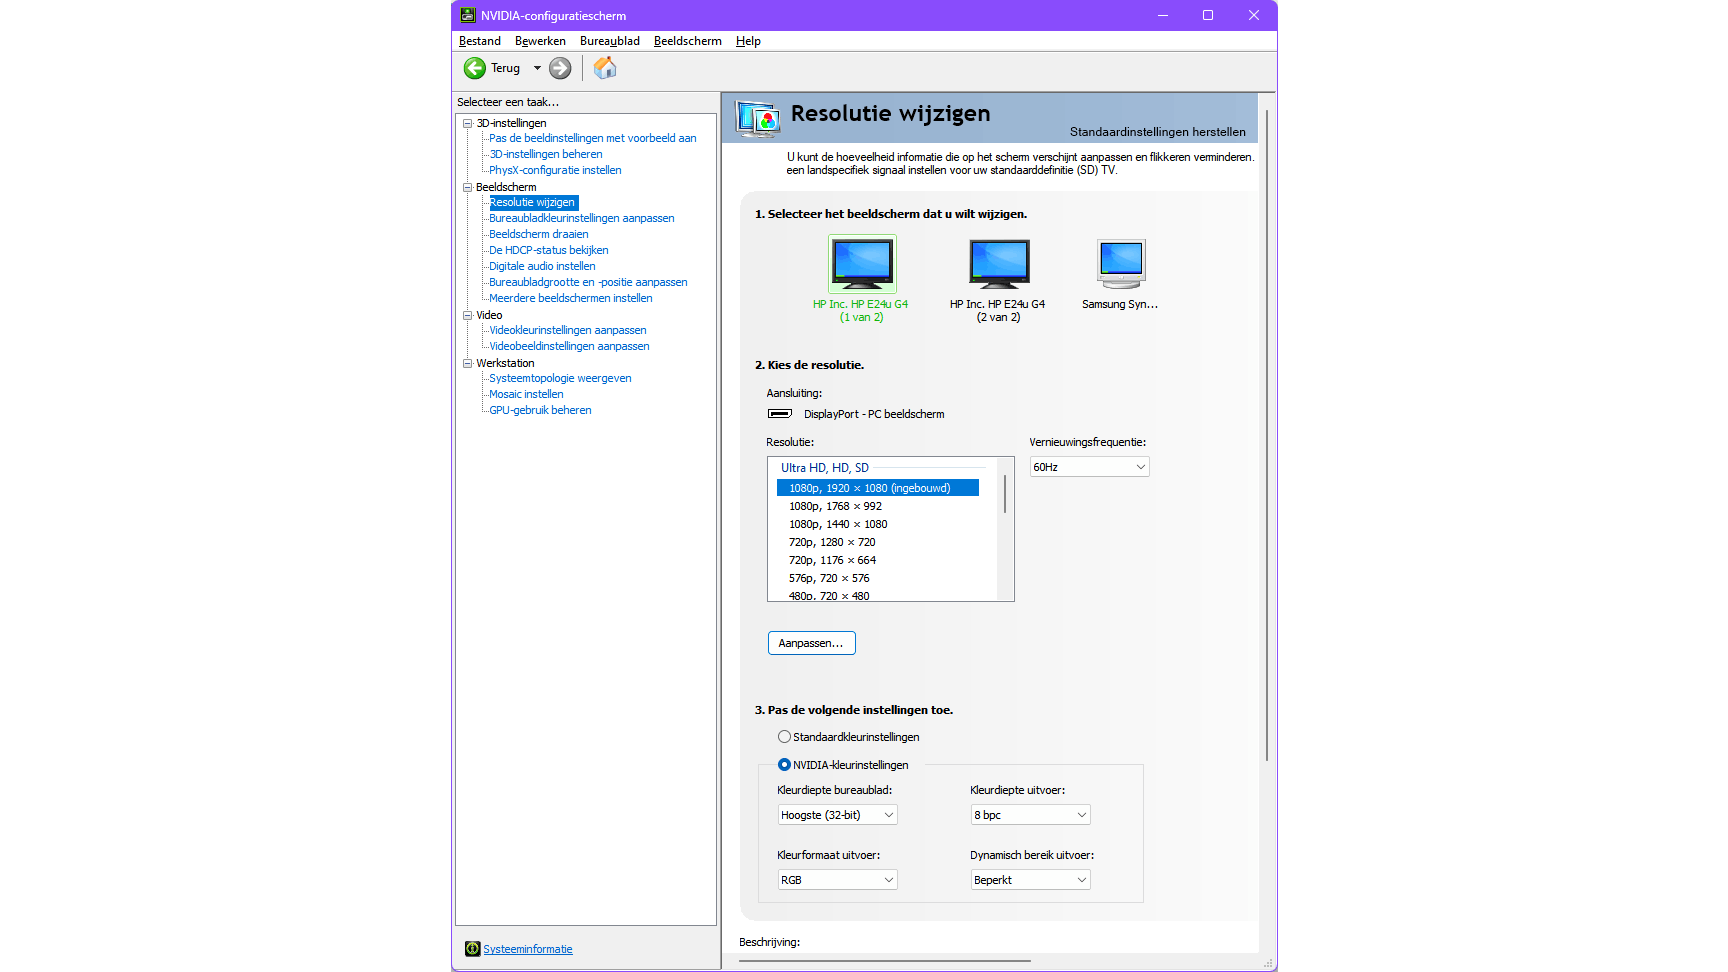Open the Beeldscherm menu
This screenshot has width=1728, height=972.
[x=688, y=41]
